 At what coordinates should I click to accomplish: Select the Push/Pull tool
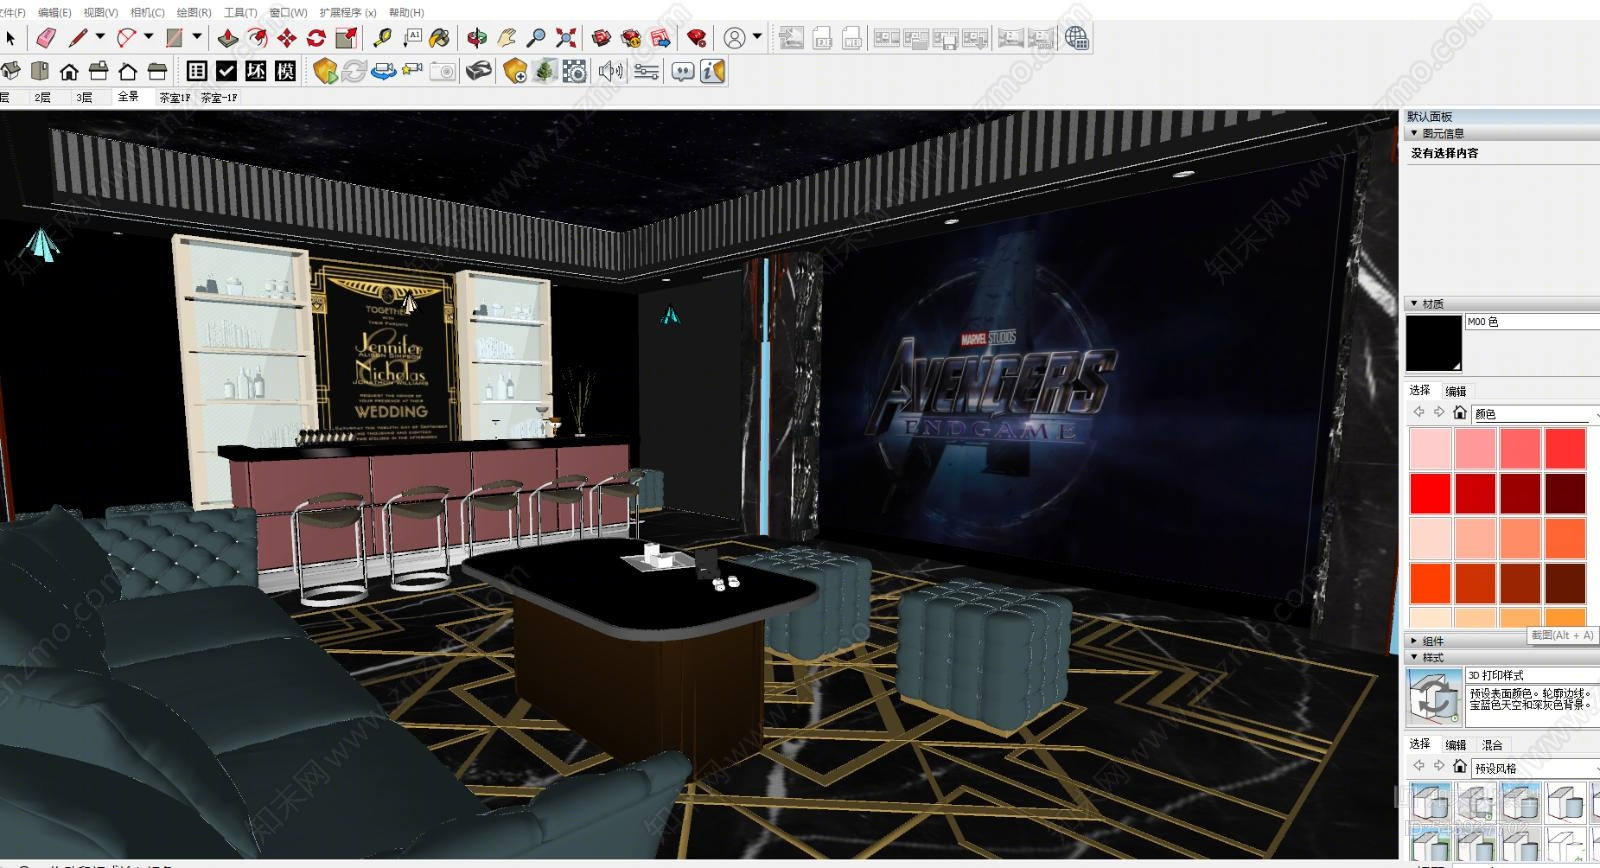point(228,38)
